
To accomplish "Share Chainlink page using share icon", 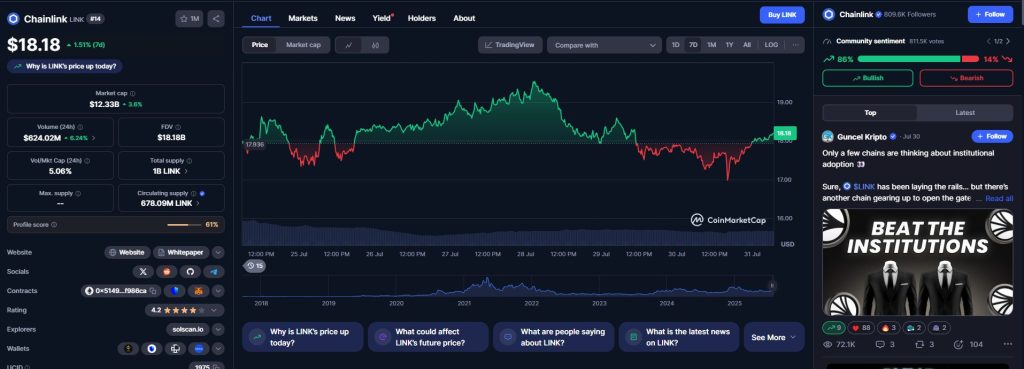I will 216,19.
